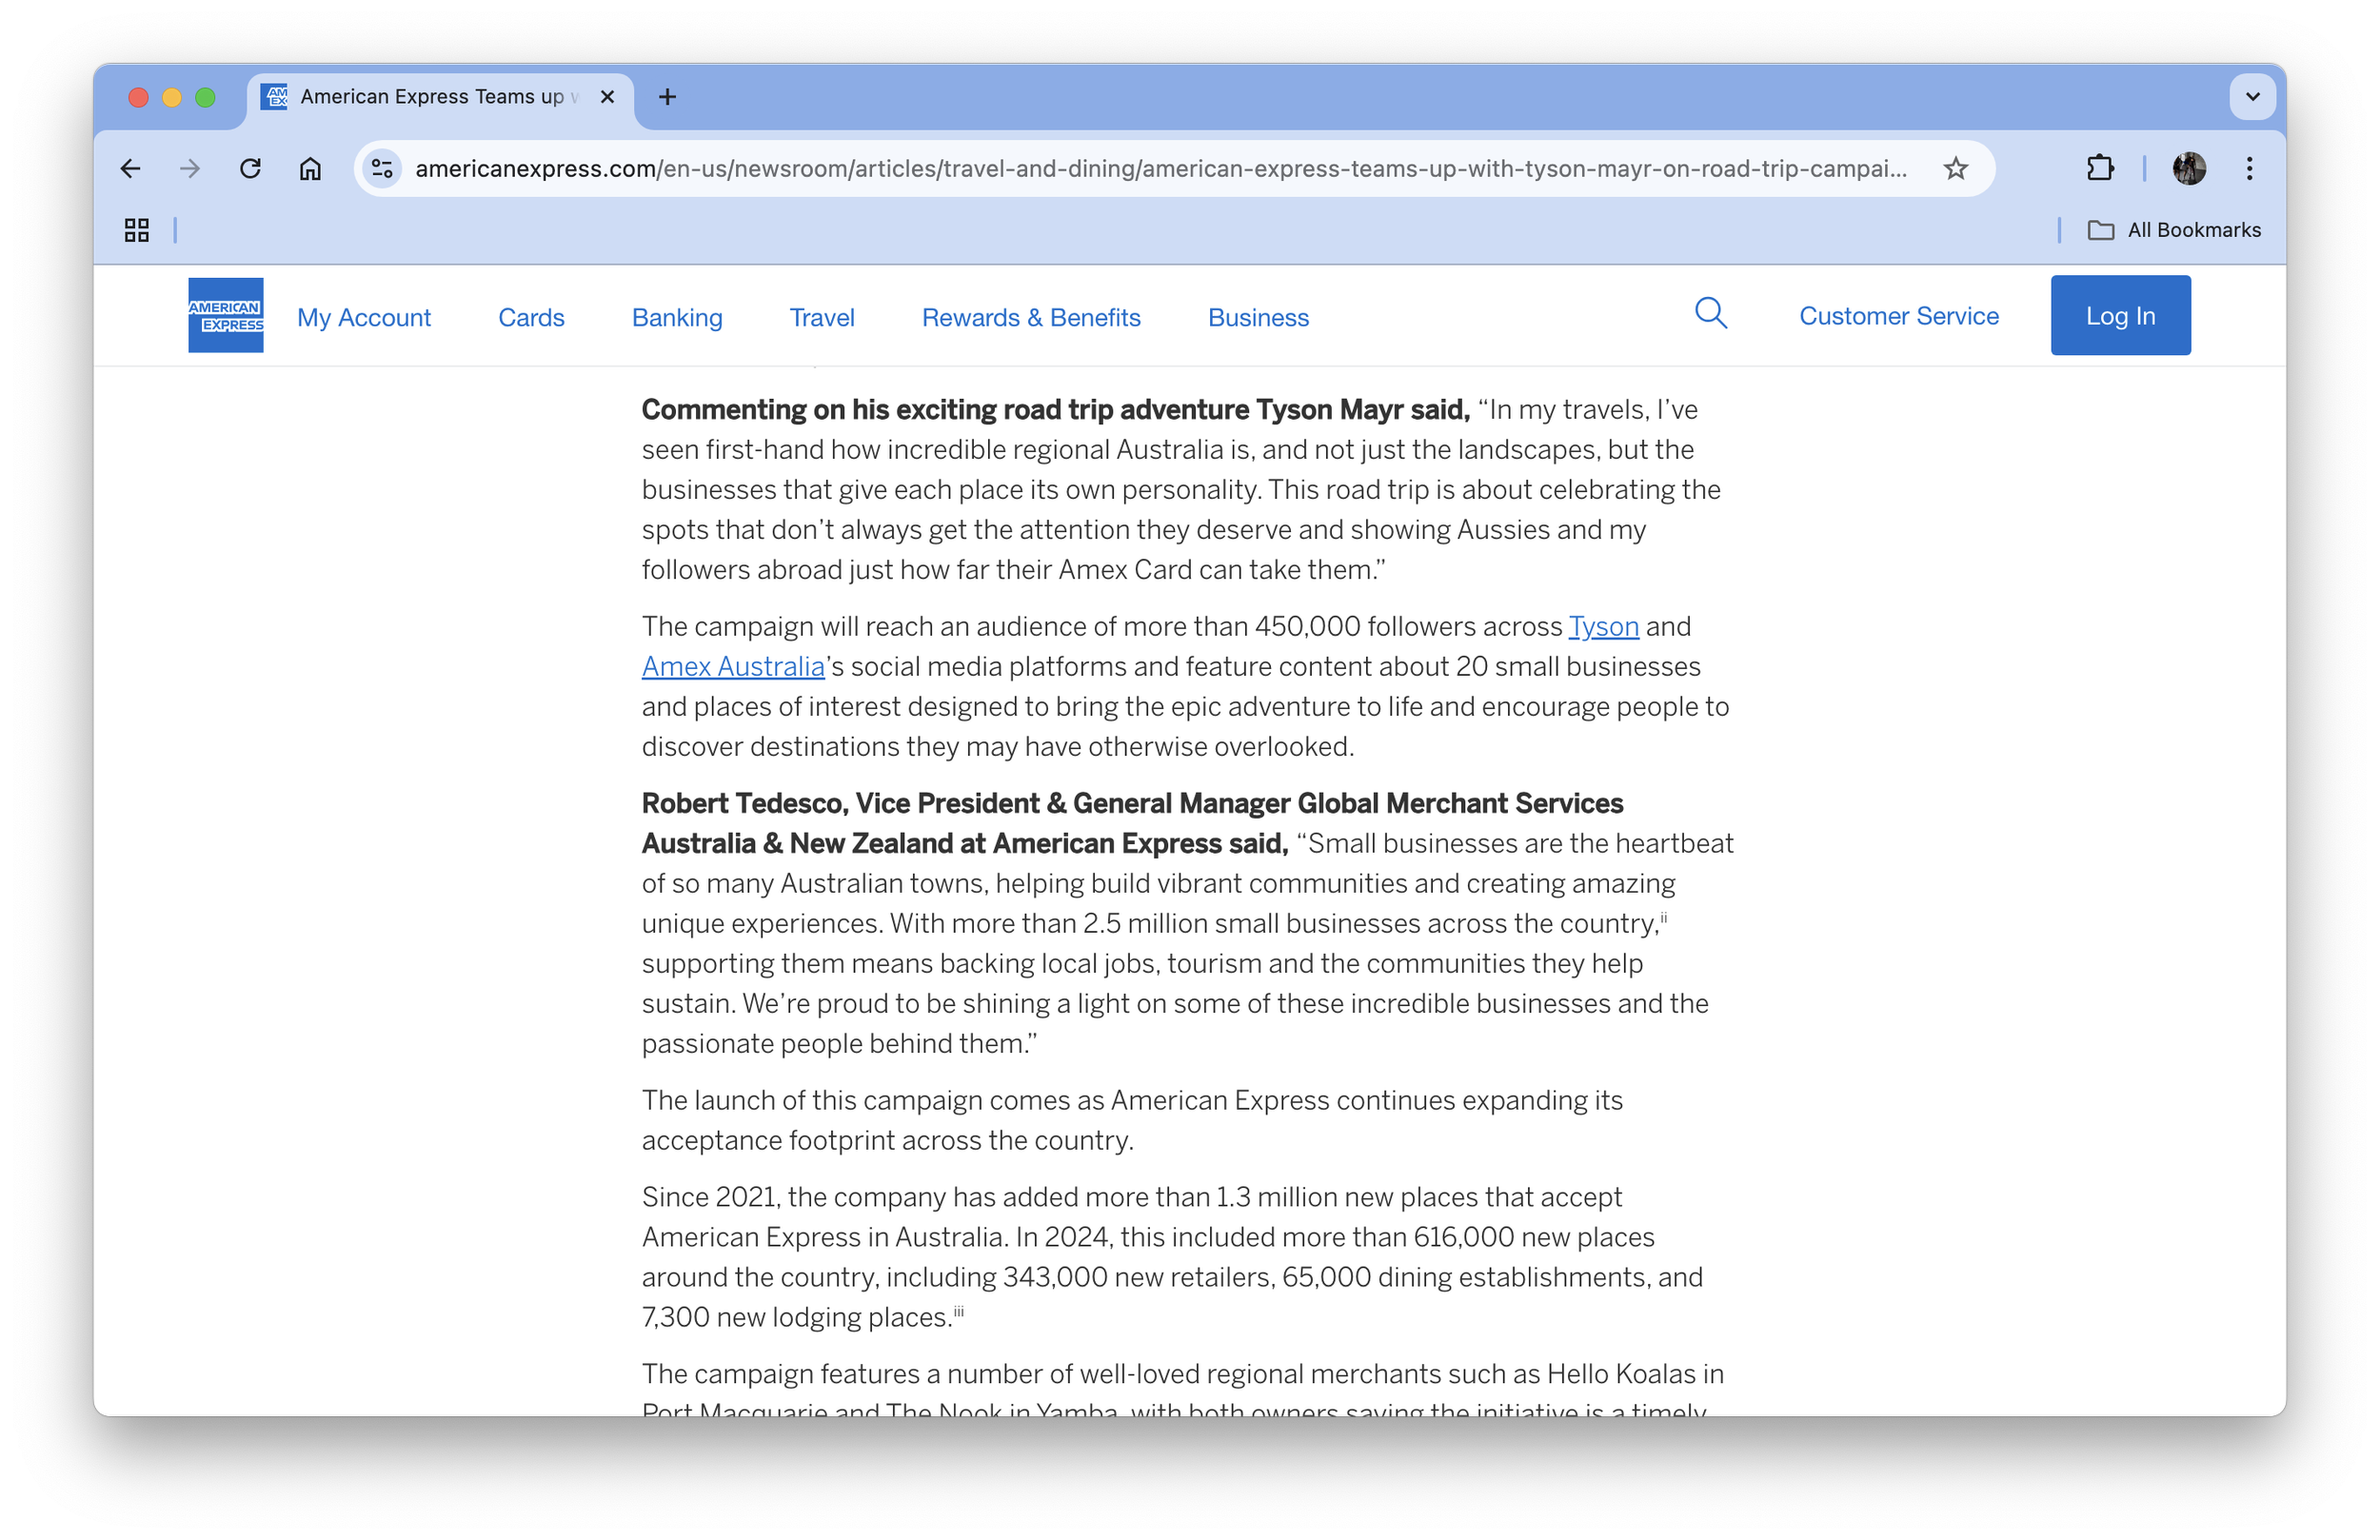2380x1540 pixels.
Task: Go to the browser home page
Action: (x=310, y=168)
